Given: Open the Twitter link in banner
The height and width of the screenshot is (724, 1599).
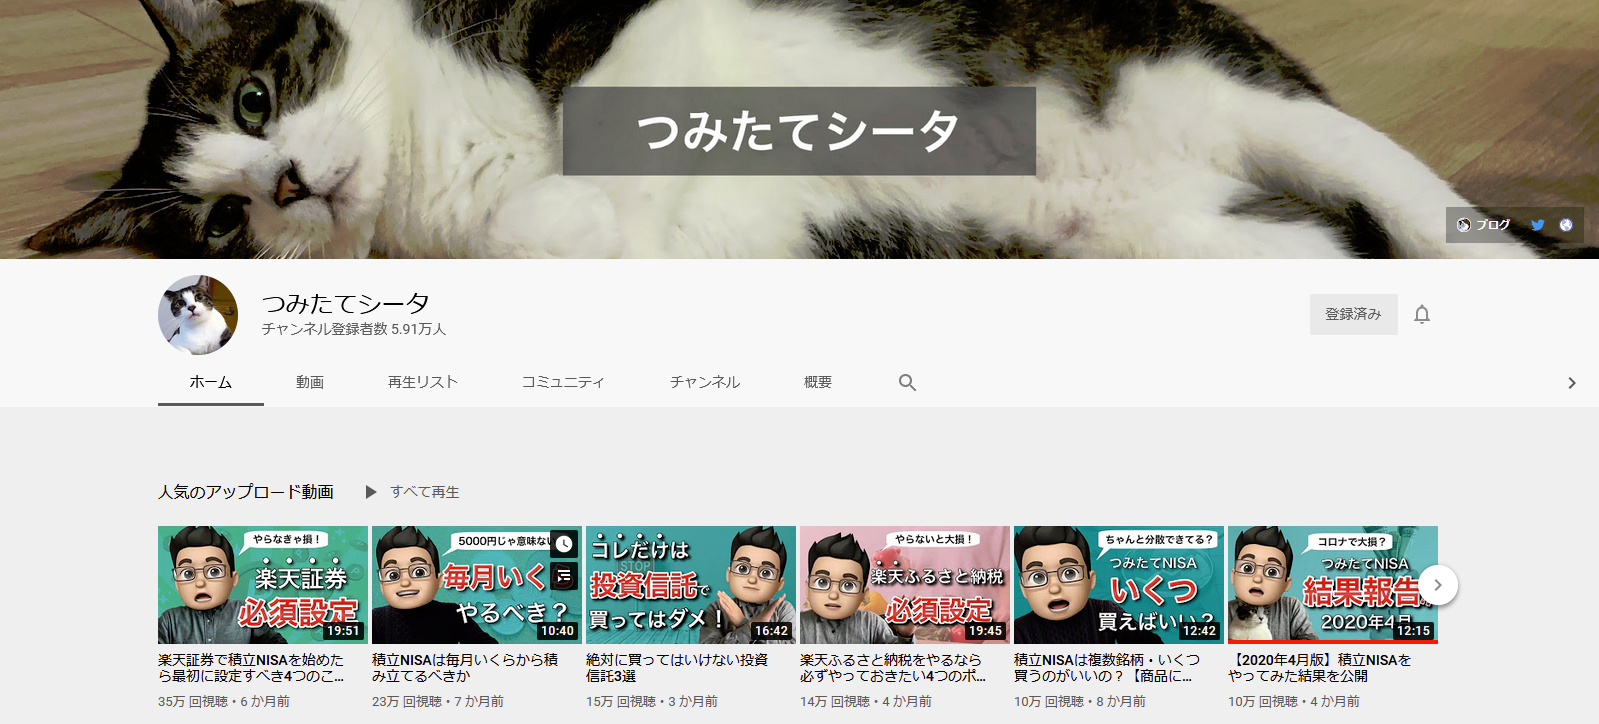Looking at the screenshot, I should [1537, 225].
